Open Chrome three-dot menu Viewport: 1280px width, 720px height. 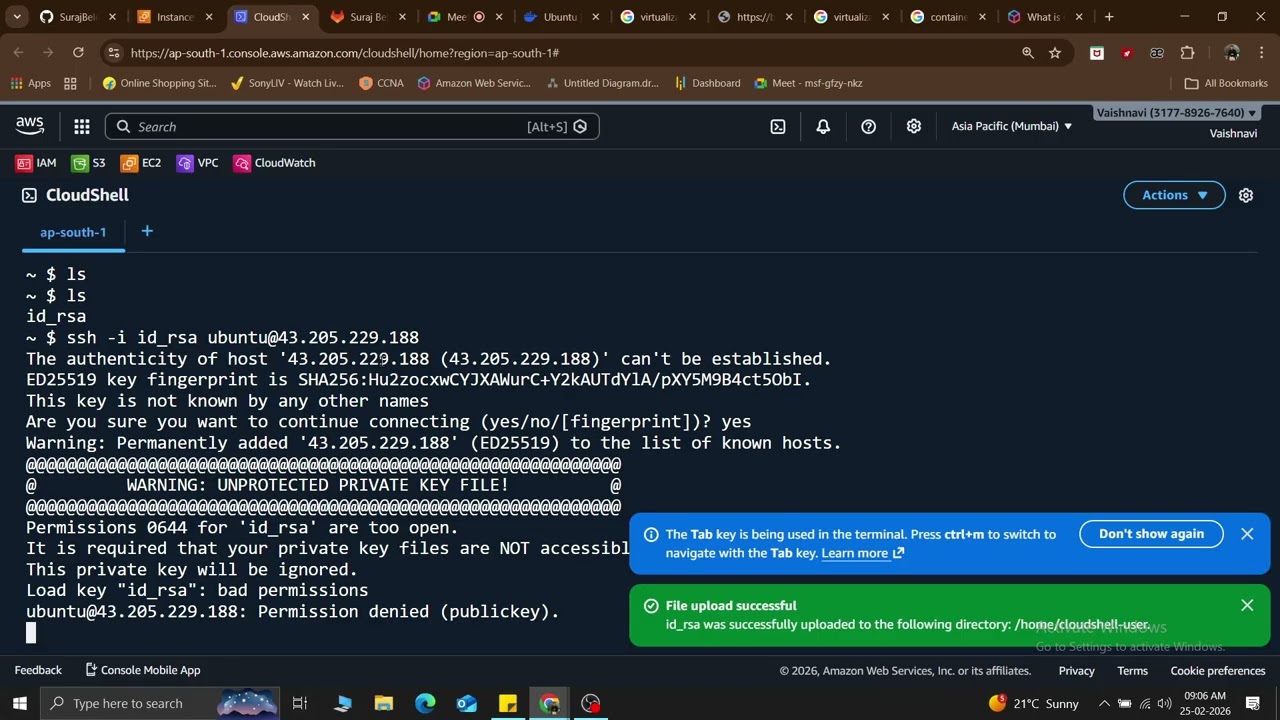pyautogui.click(x=1262, y=53)
